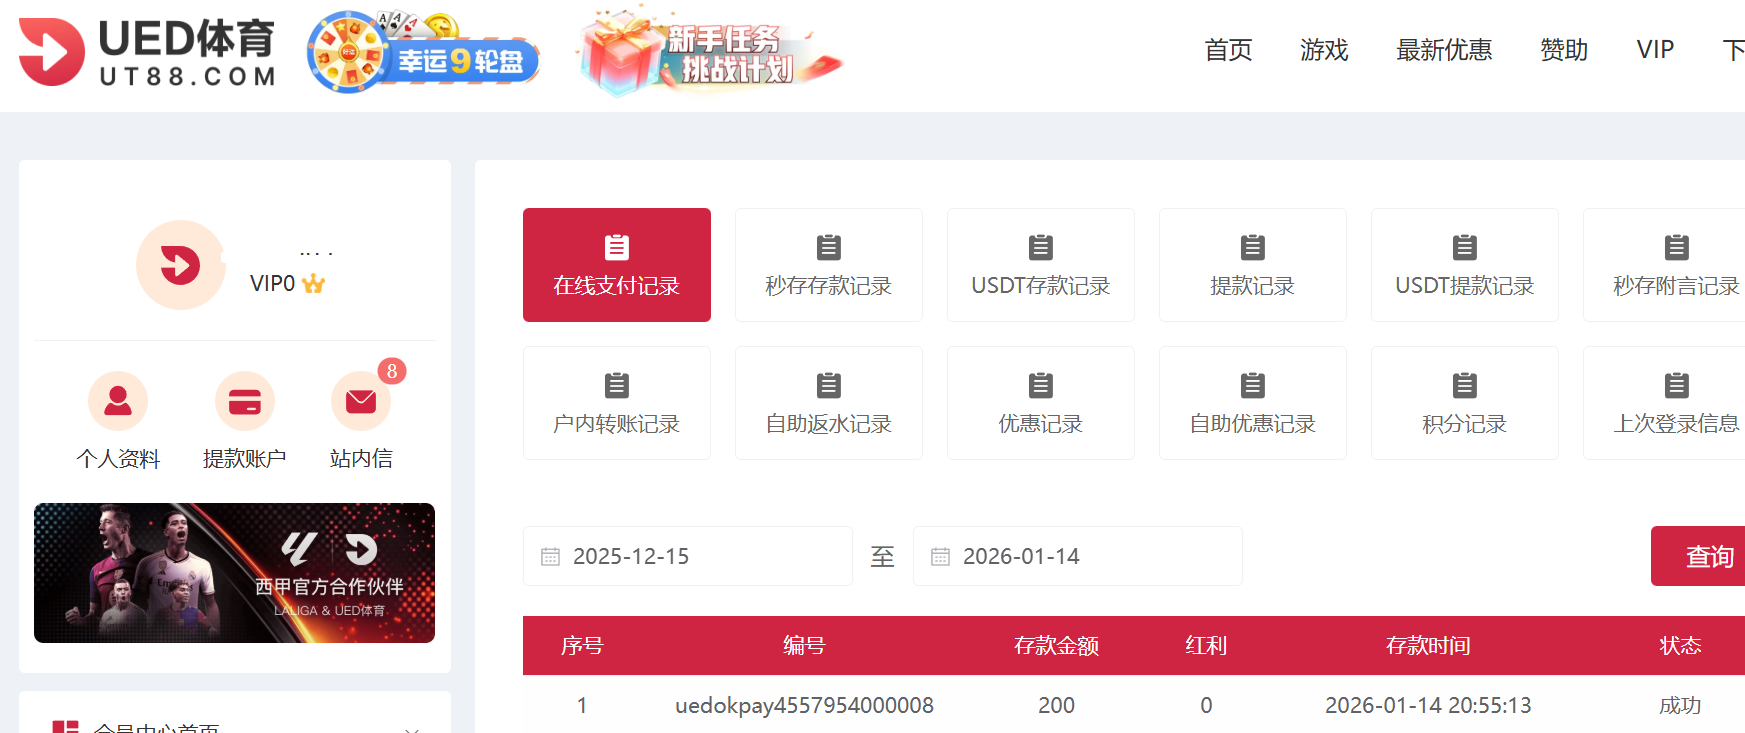Select the 自助返水记录 tab

(x=829, y=403)
